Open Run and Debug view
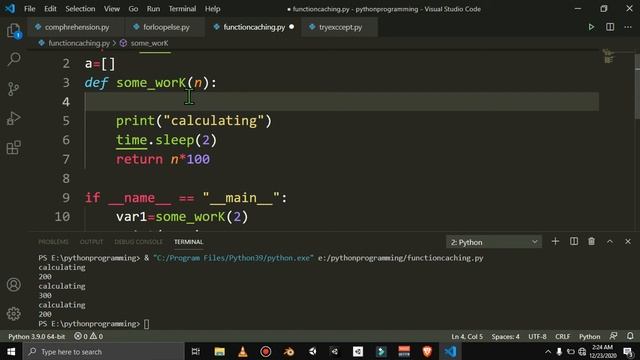Image resolution: width=640 pixels, height=360 pixels. [13, 118]
